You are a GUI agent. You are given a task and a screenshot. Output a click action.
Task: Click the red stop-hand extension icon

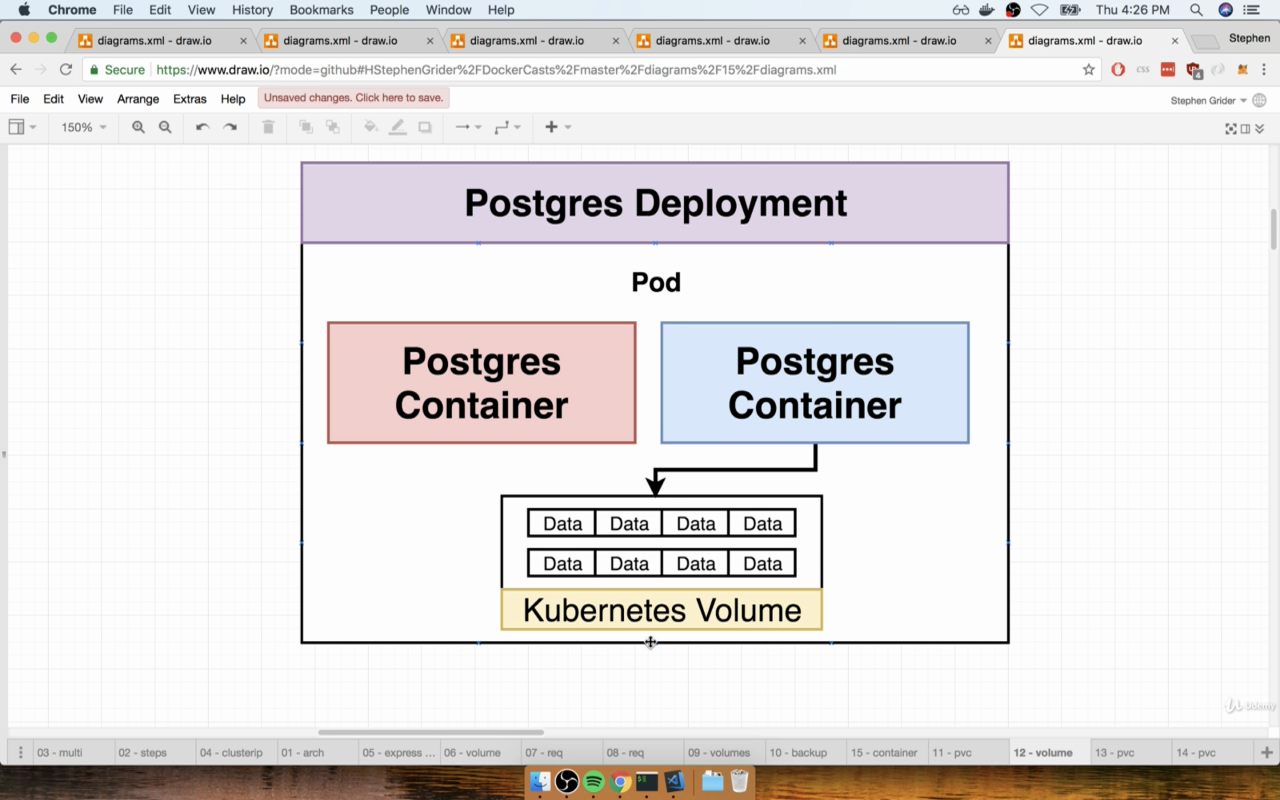[x=1118, y=70]
